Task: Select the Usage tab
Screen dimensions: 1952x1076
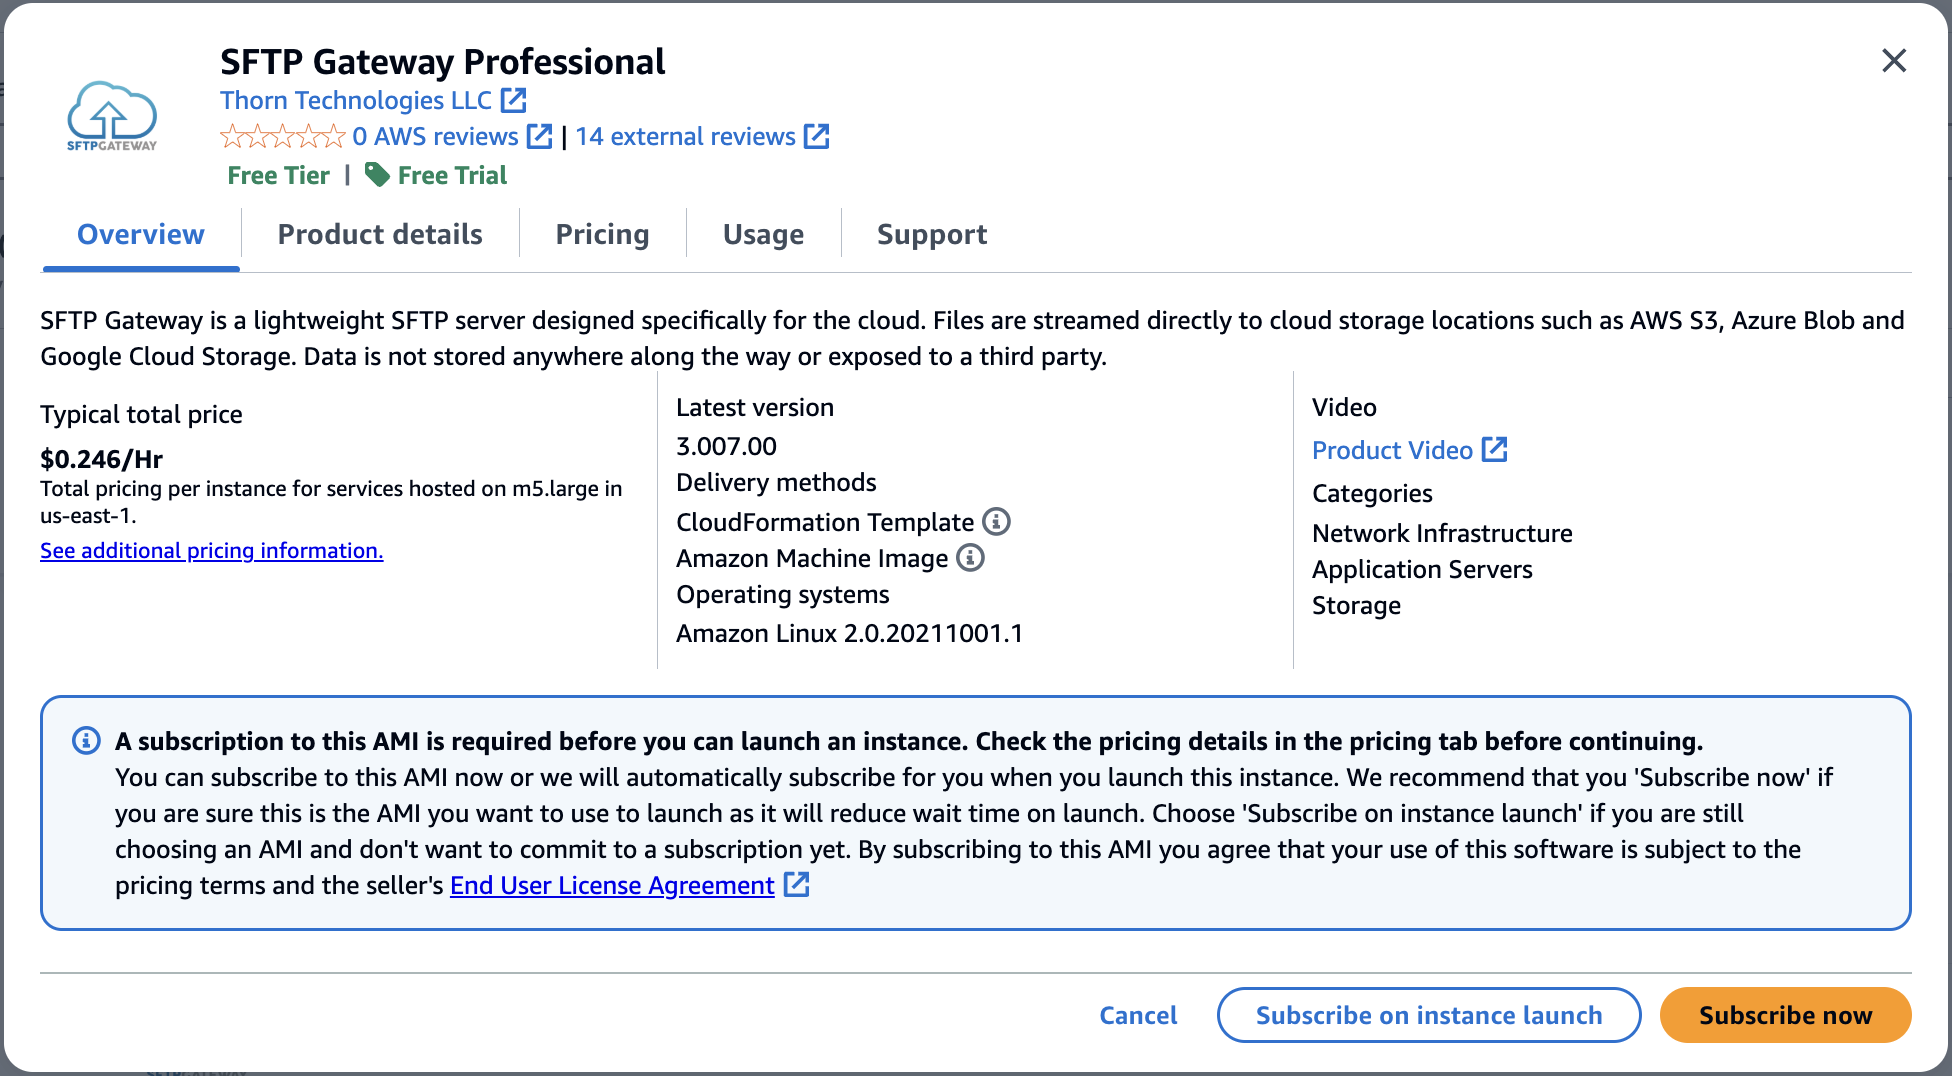Action: 763,234
